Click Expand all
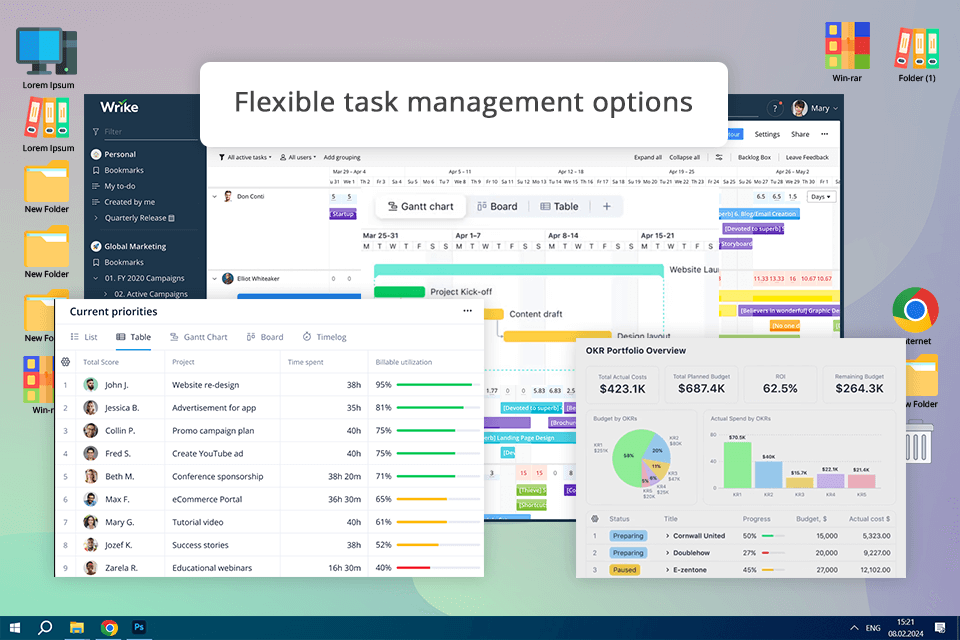This screenshot has width=960, height=640. 648,157
